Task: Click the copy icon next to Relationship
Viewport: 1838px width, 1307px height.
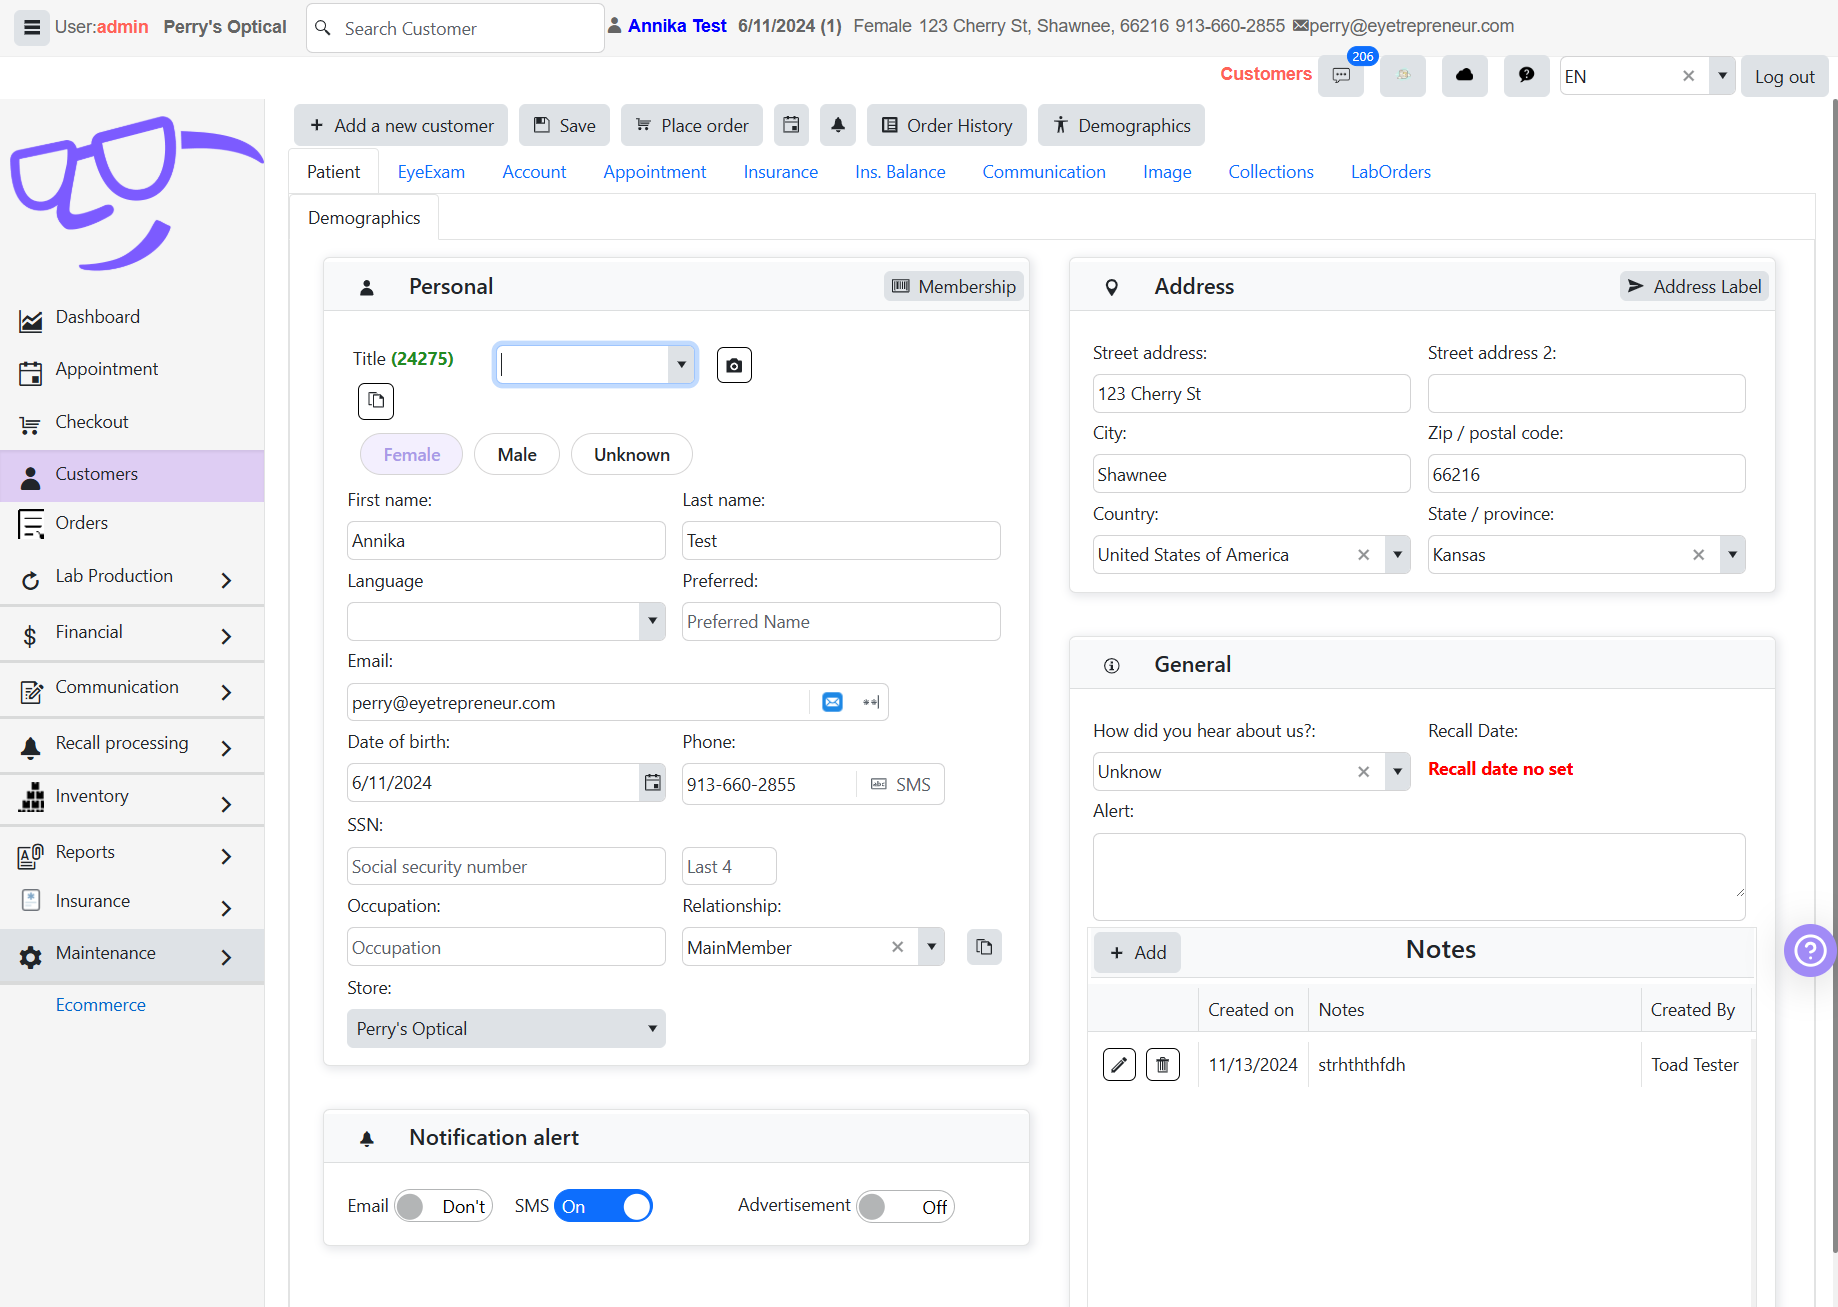Action: tap(984, 947)
